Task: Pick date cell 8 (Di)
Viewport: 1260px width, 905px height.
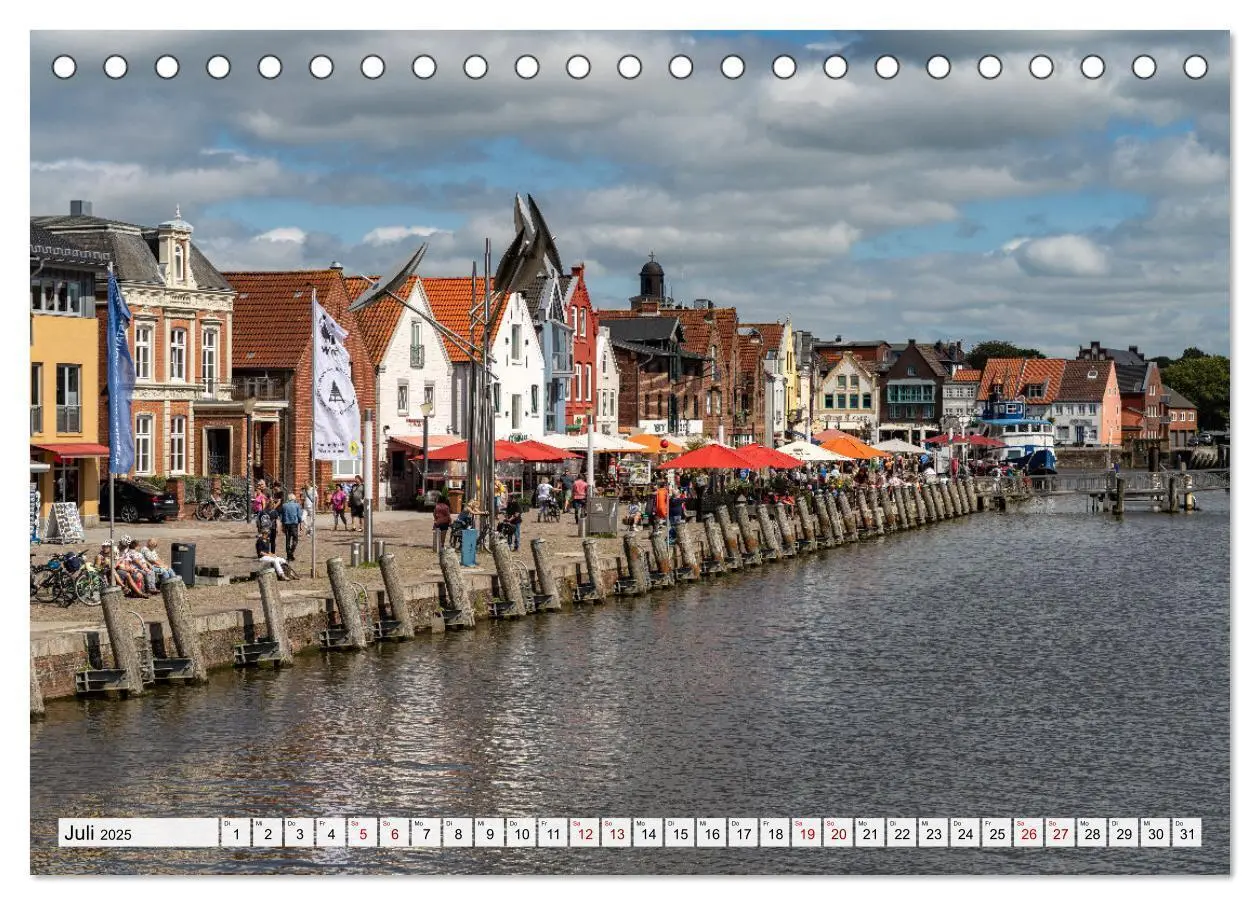Action: tap(457, 833)
